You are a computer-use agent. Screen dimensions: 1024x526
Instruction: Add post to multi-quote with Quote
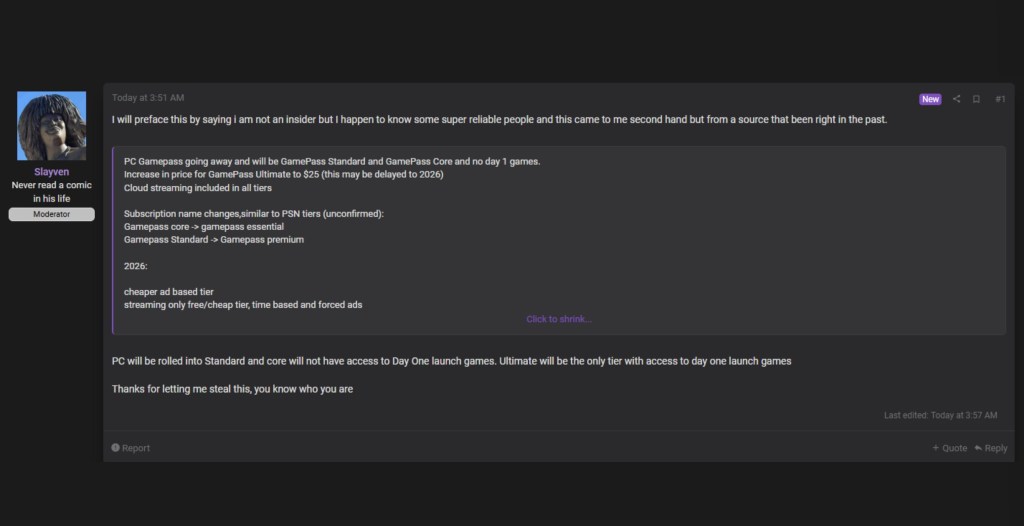coord(950,448)
